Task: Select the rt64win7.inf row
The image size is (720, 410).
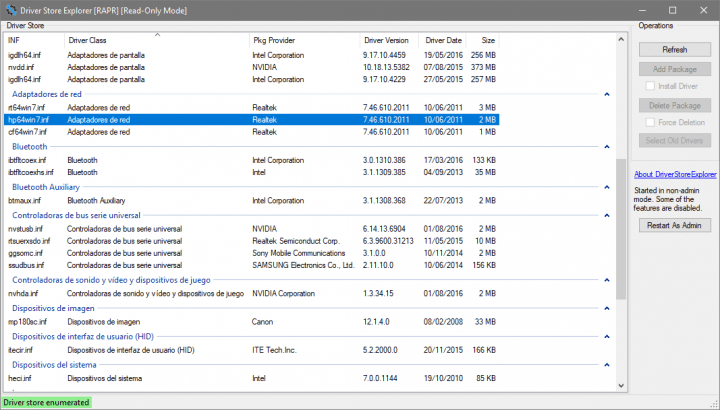Action: point(252,108)
